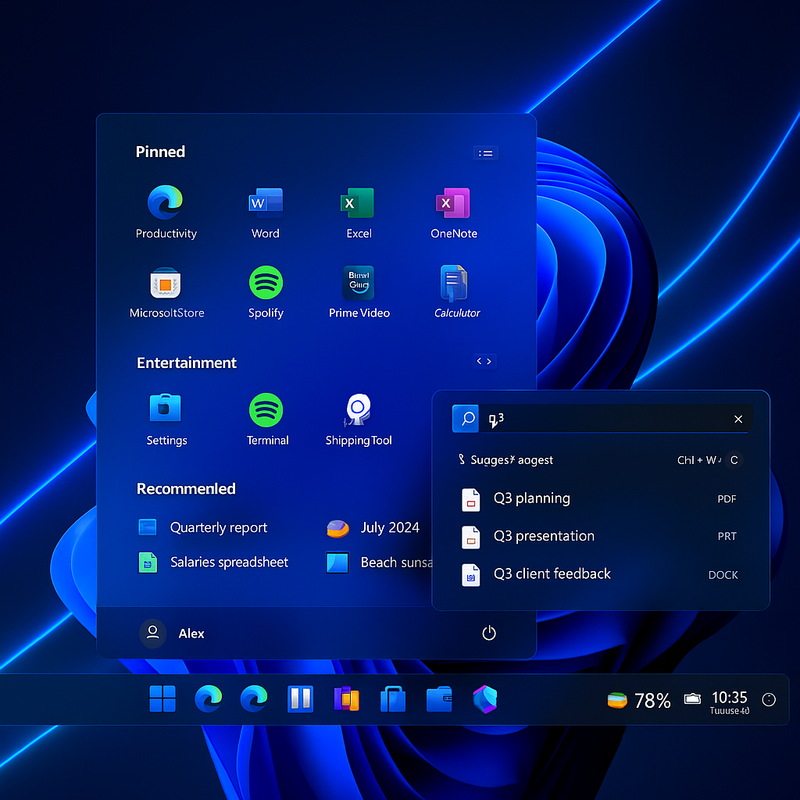Open Q3 planning PDF result
The image size is (800, 800).
coord(599,498)
